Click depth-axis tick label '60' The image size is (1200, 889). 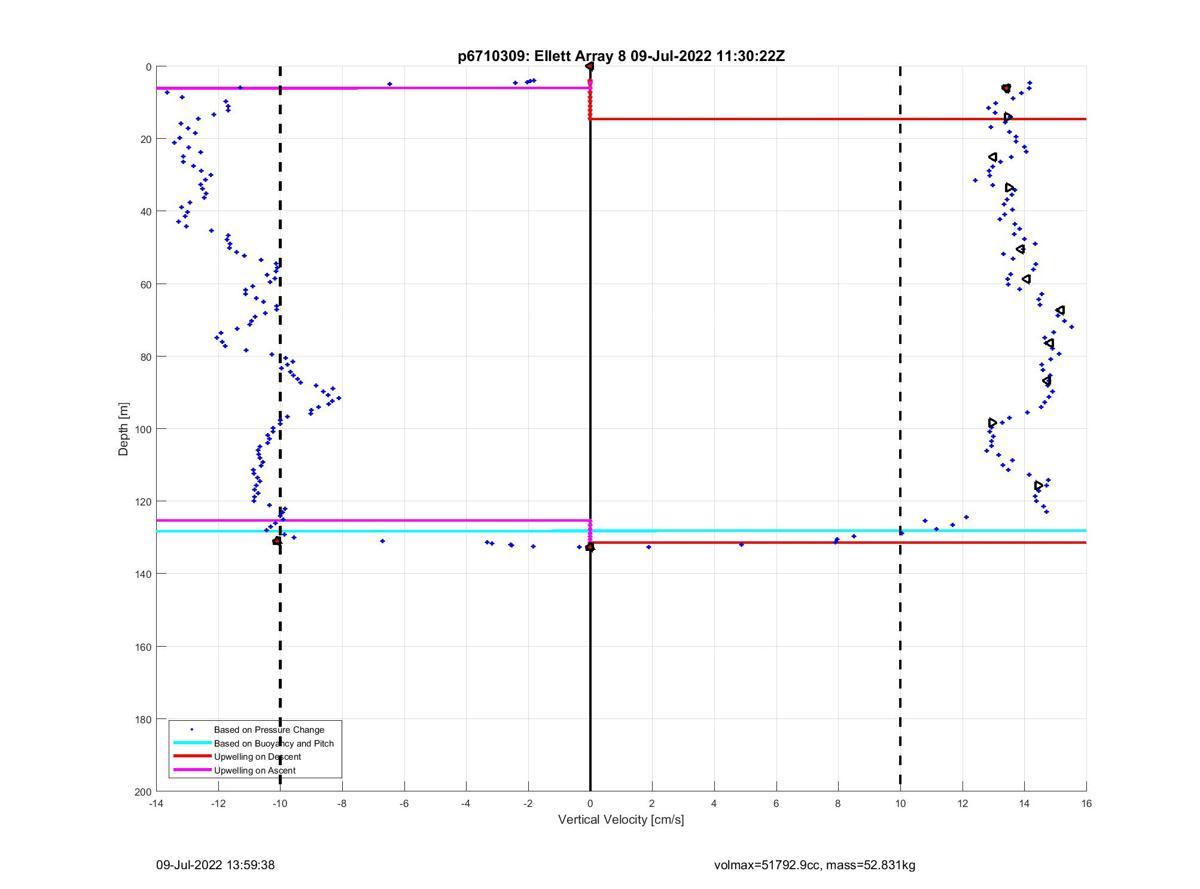click(146, 284)
